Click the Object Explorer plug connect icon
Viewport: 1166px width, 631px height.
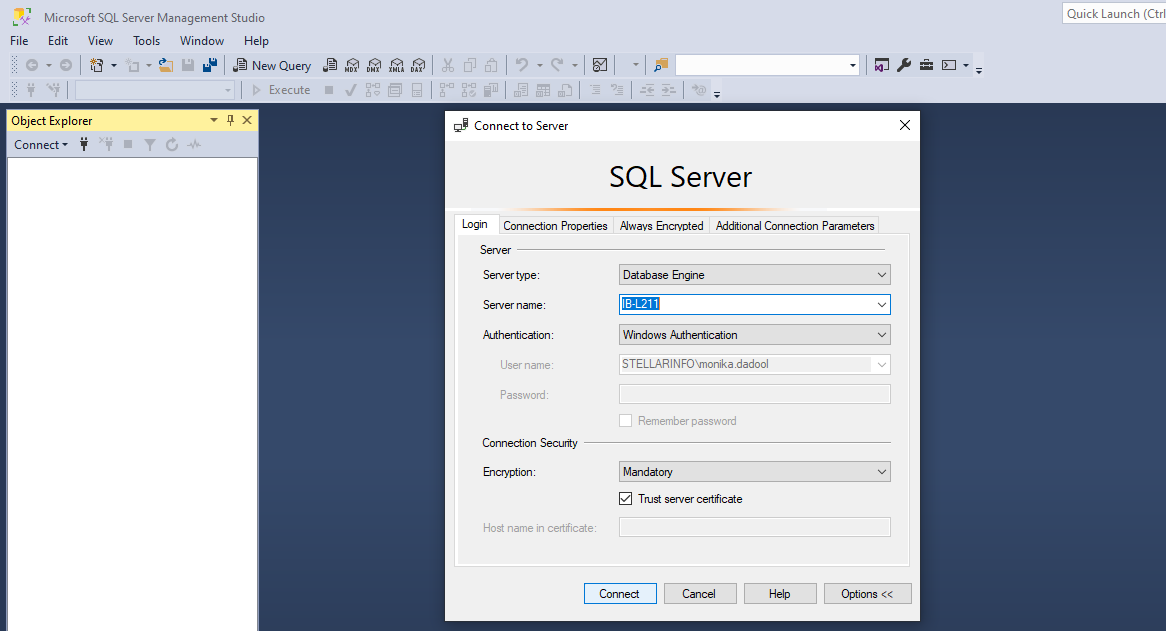pyautogui.click(x=84, y=144)
